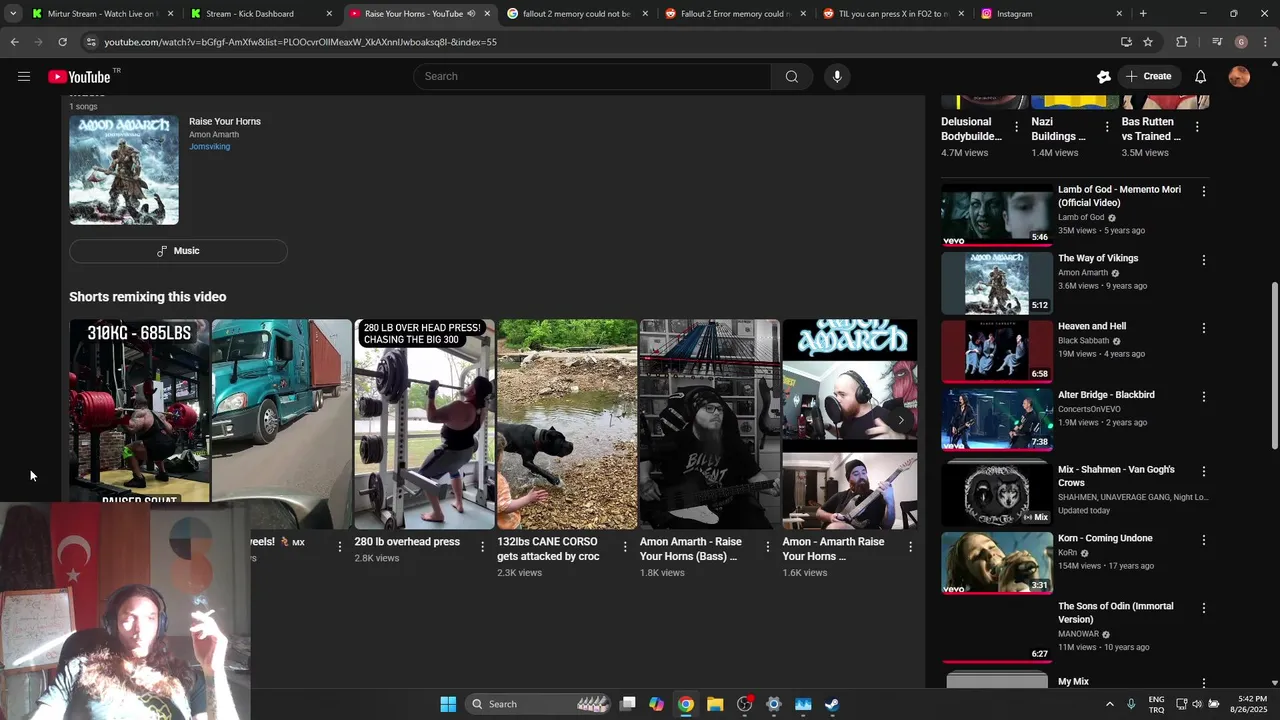Screen dimensions: 1280x720
Task: Show next shorts with the right arrow
Action: (900, 420)
